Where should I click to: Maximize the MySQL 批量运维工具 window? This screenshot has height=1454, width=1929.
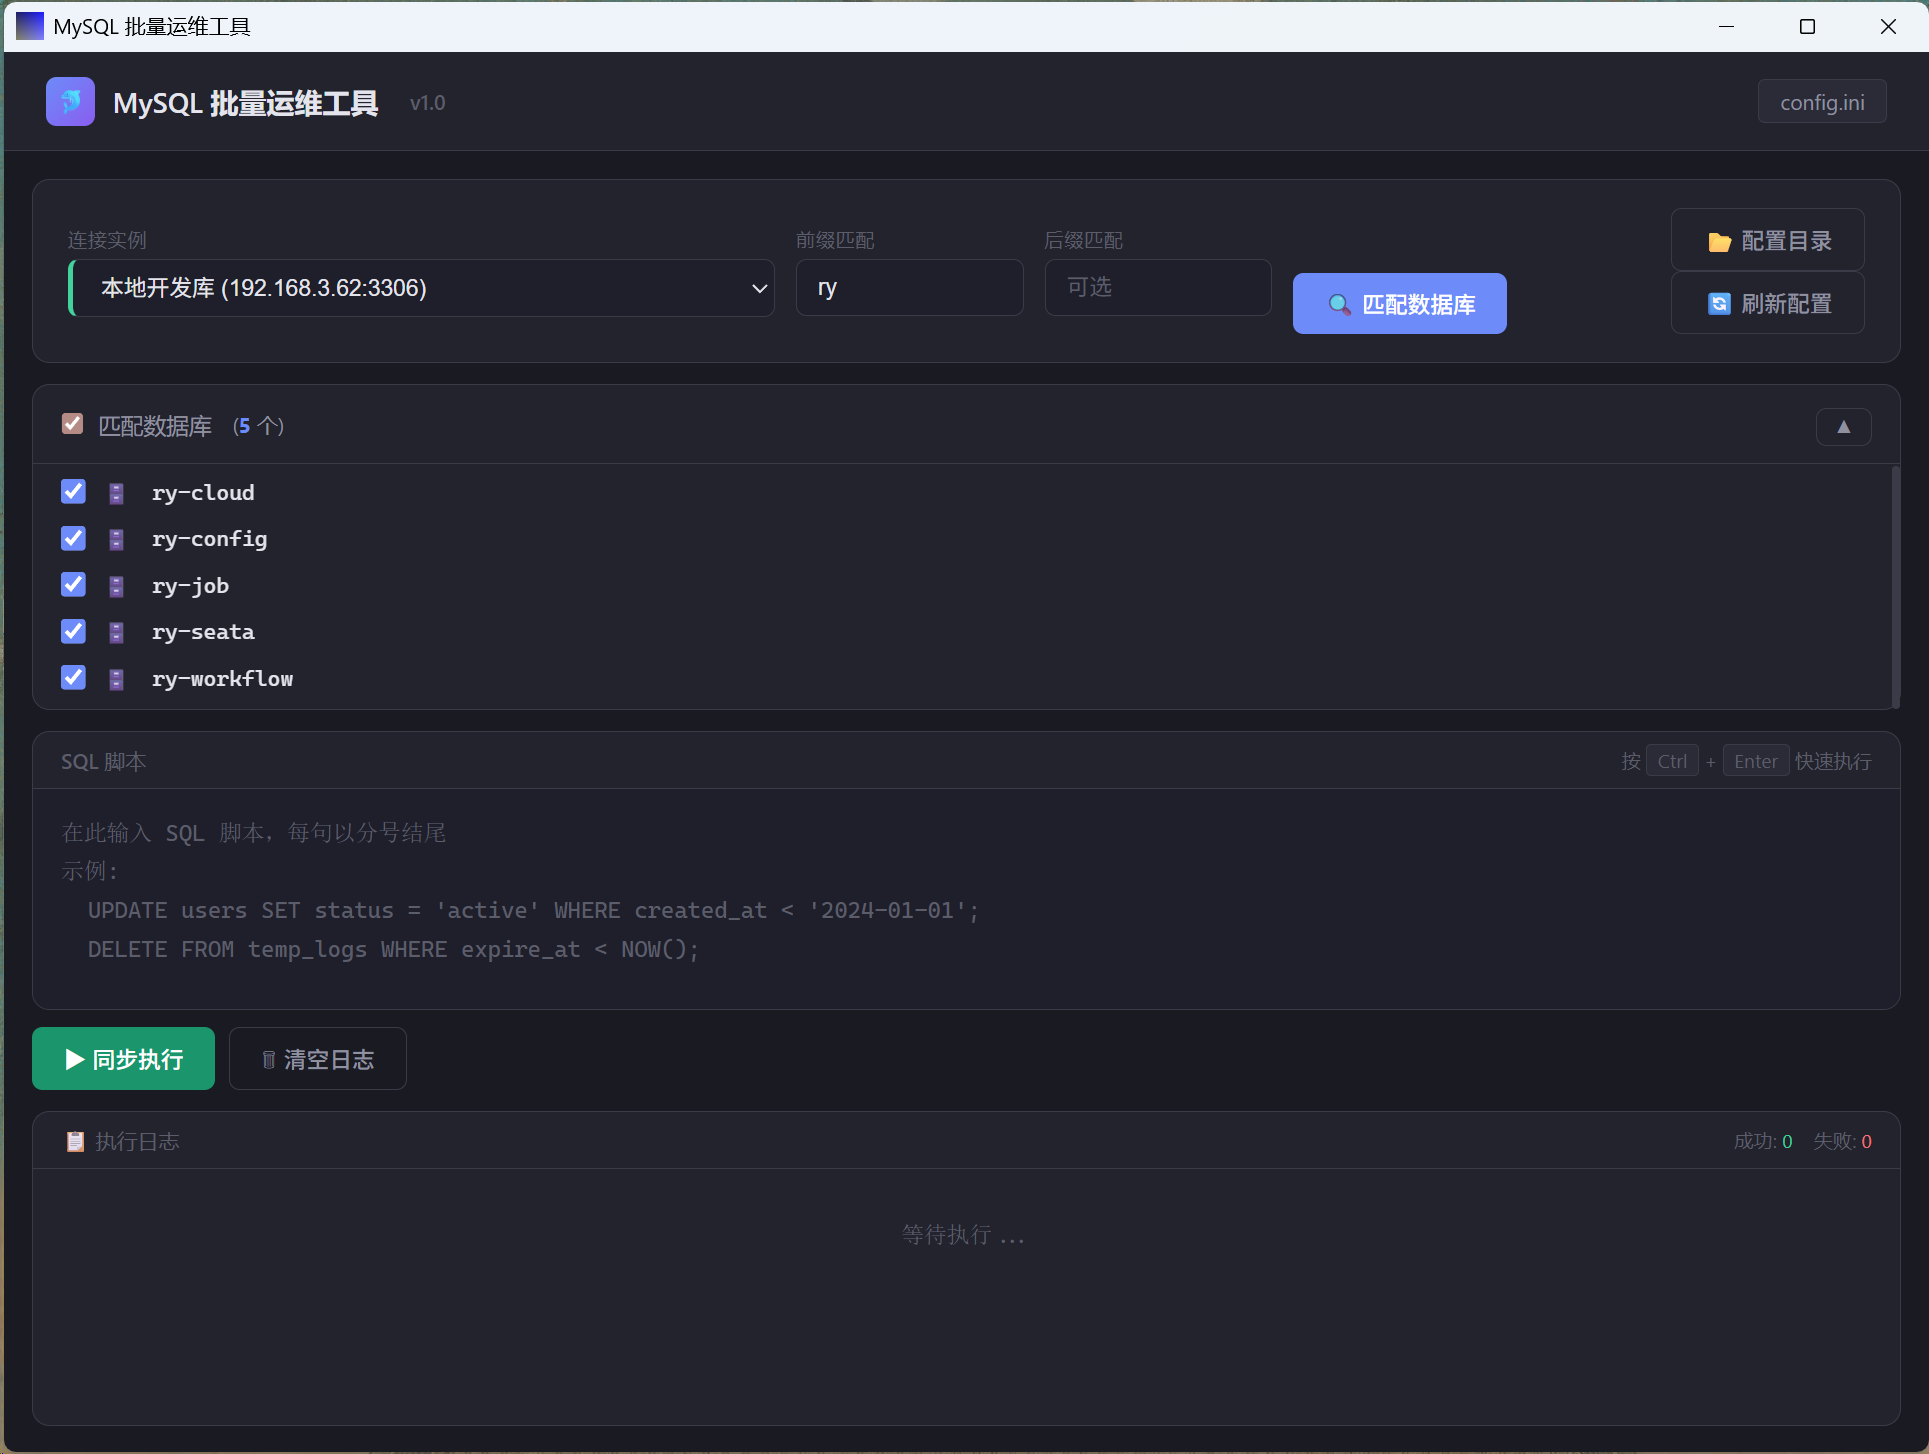1807,26
